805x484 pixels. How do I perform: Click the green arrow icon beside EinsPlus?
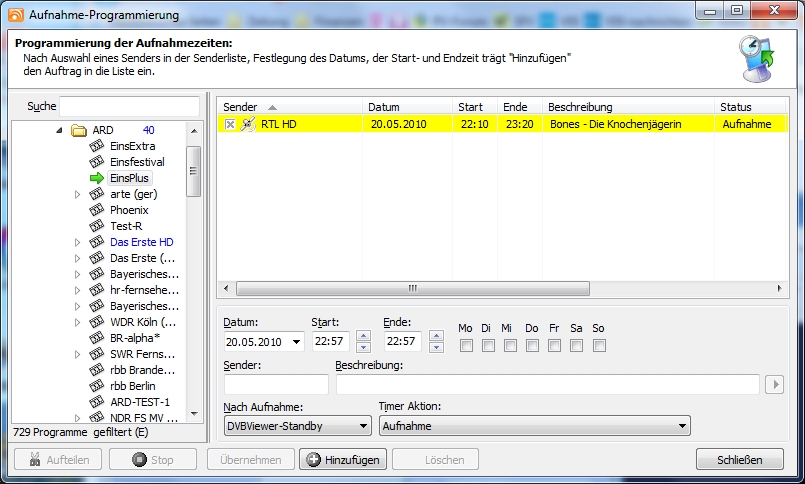(97, 178)
